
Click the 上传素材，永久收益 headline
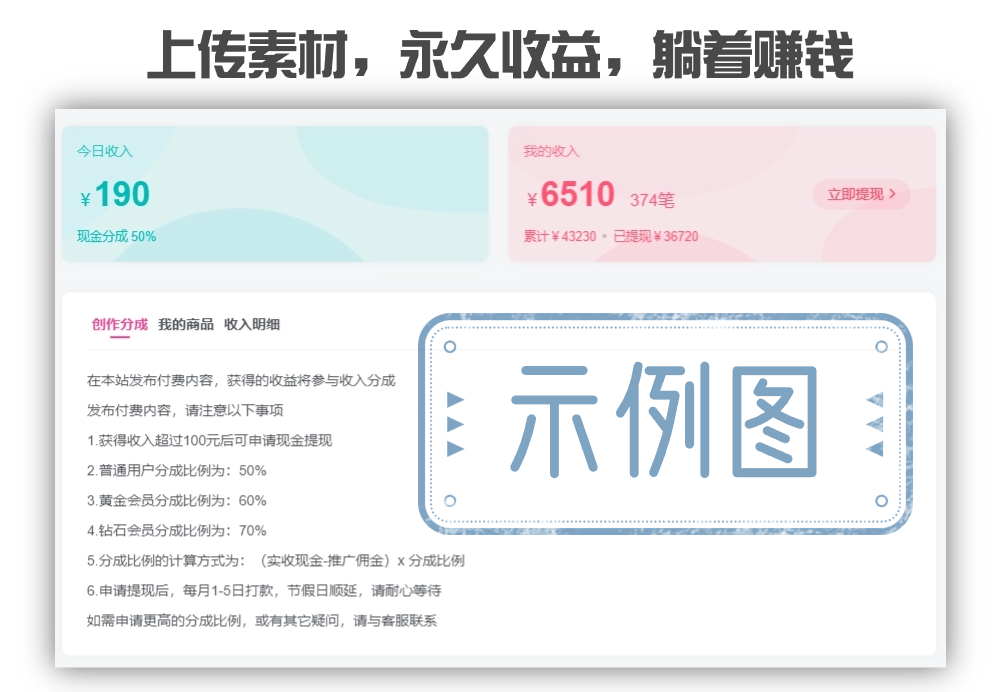(500, 52)
